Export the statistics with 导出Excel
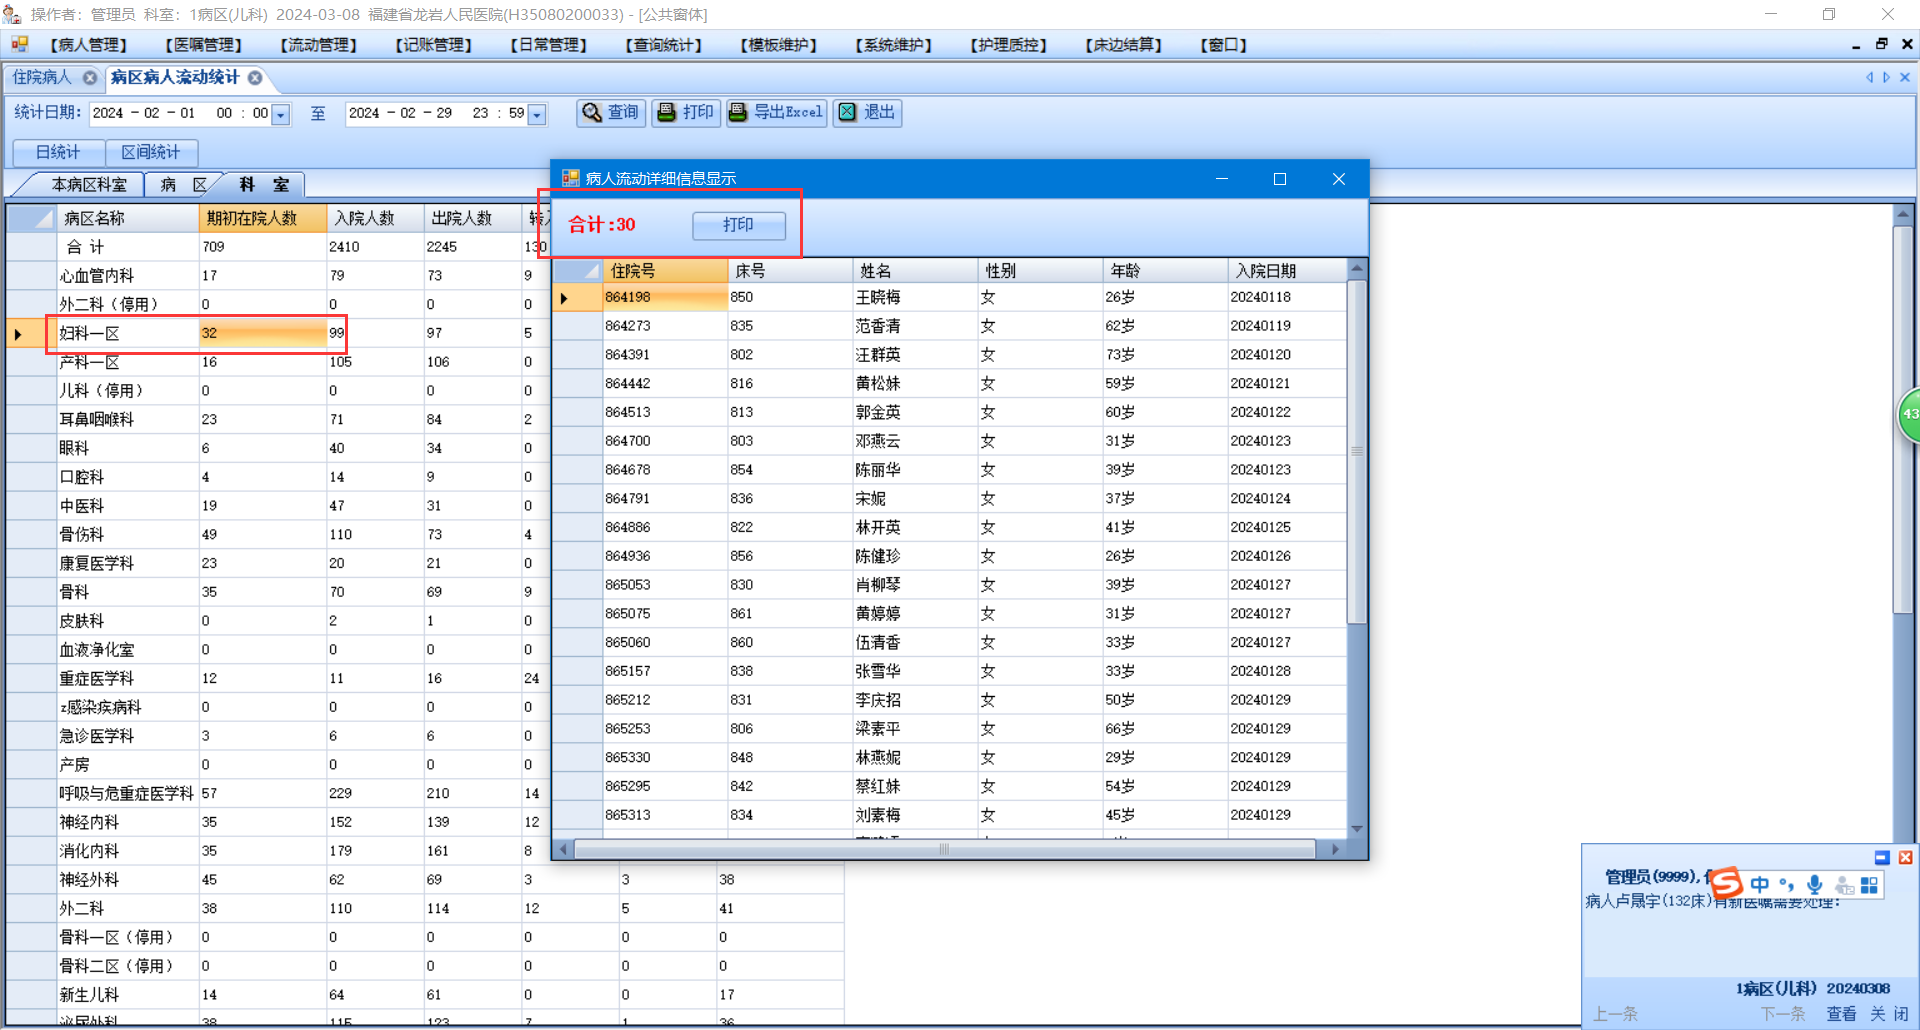Screen dimensions: 1920x1030 coord(776,113)
